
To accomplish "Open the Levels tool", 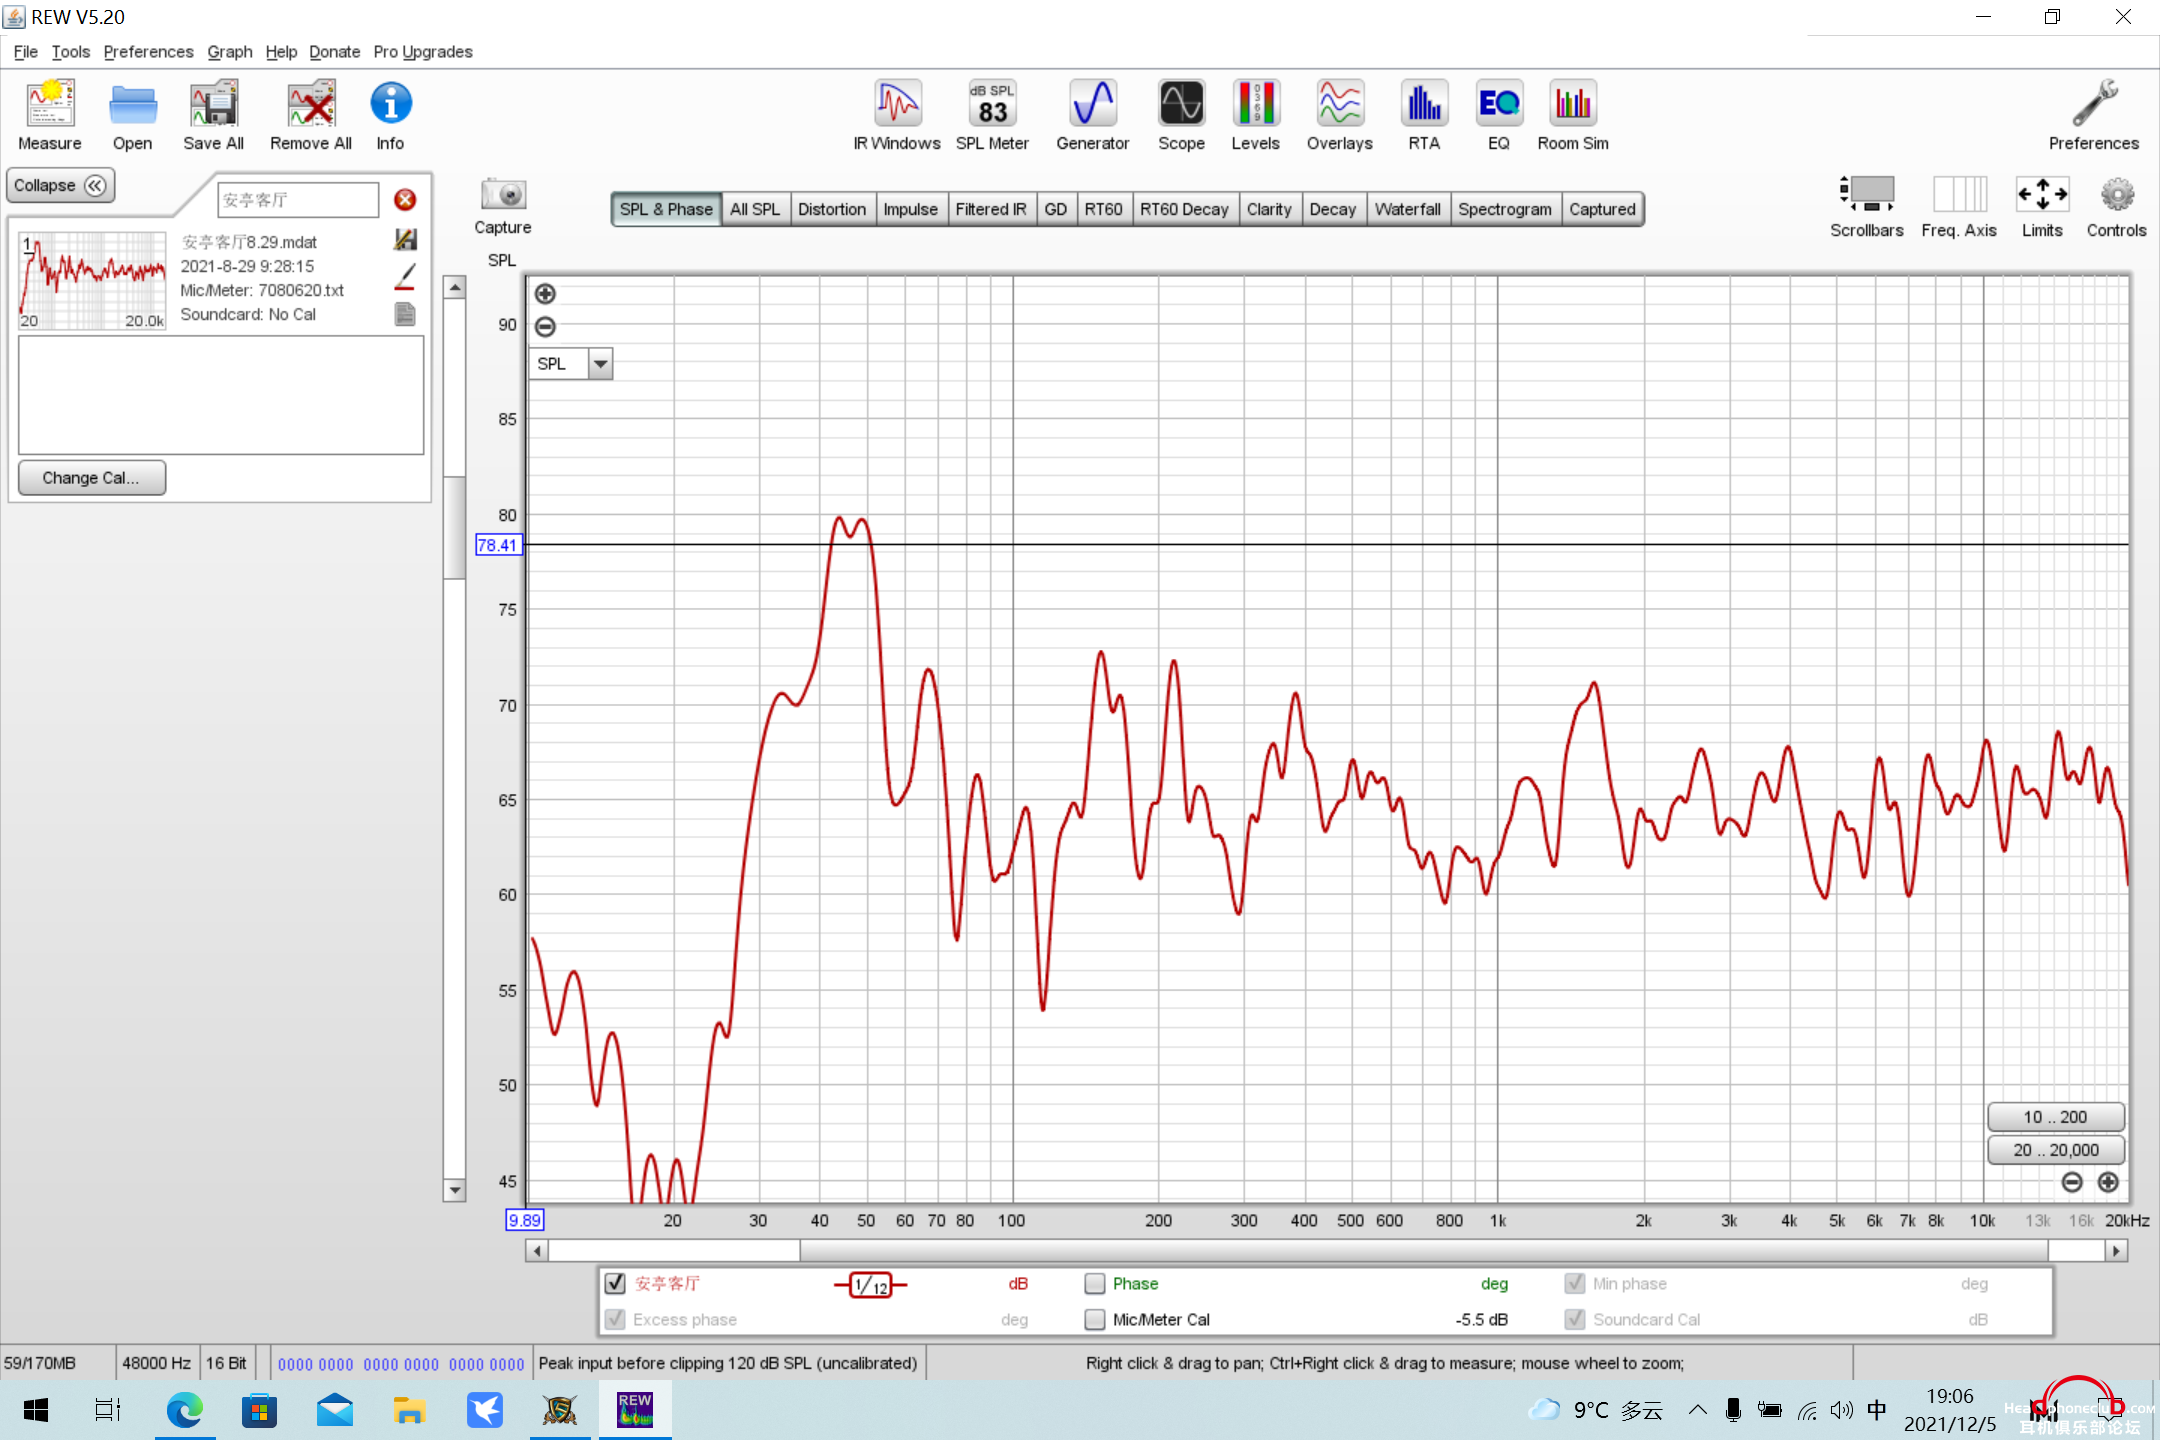I will [x=1255, y=103].
